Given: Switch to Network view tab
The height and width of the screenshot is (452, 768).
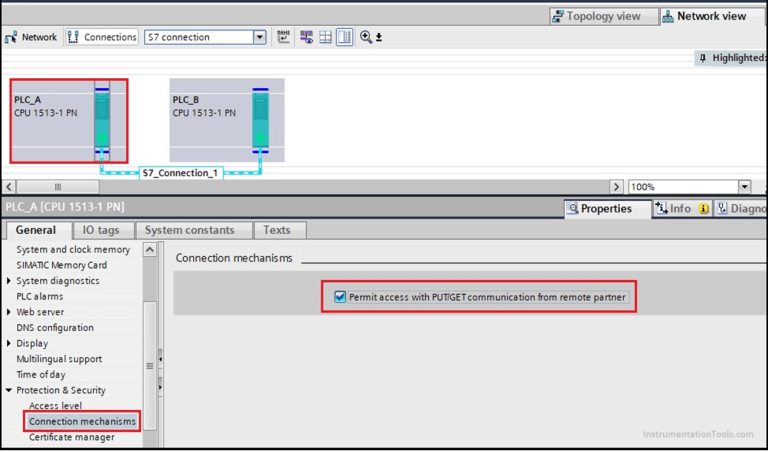Looking at the screenshot, I should coord(711,16).
